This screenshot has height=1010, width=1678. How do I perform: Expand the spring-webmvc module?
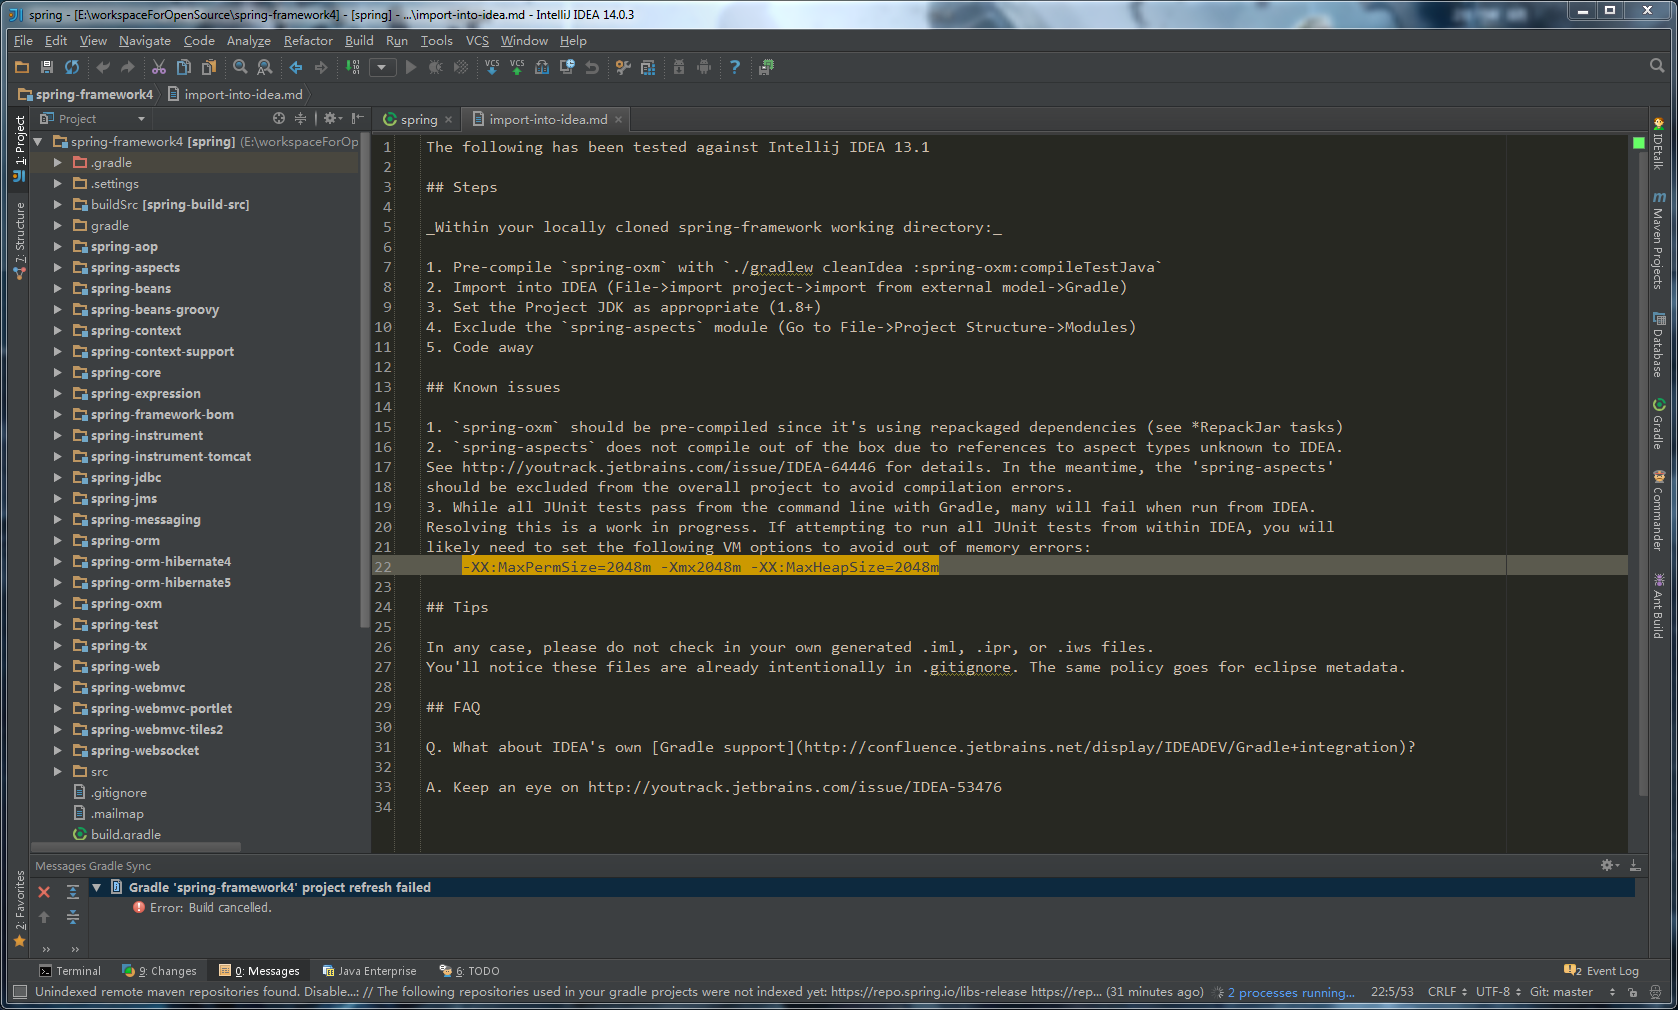coord(58,688)
